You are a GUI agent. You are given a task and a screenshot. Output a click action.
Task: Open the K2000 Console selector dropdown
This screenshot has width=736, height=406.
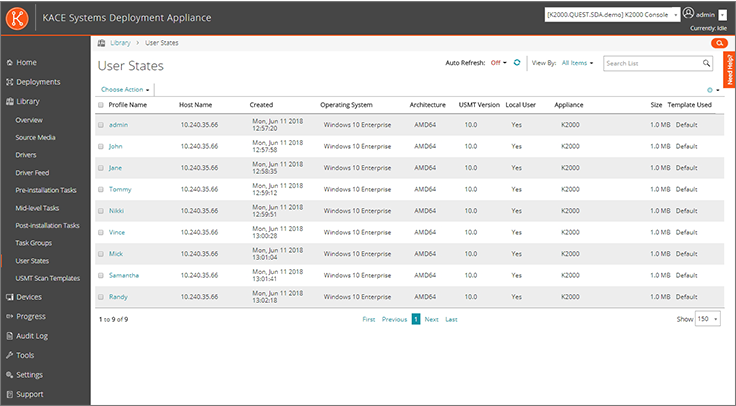coord(612,15)
